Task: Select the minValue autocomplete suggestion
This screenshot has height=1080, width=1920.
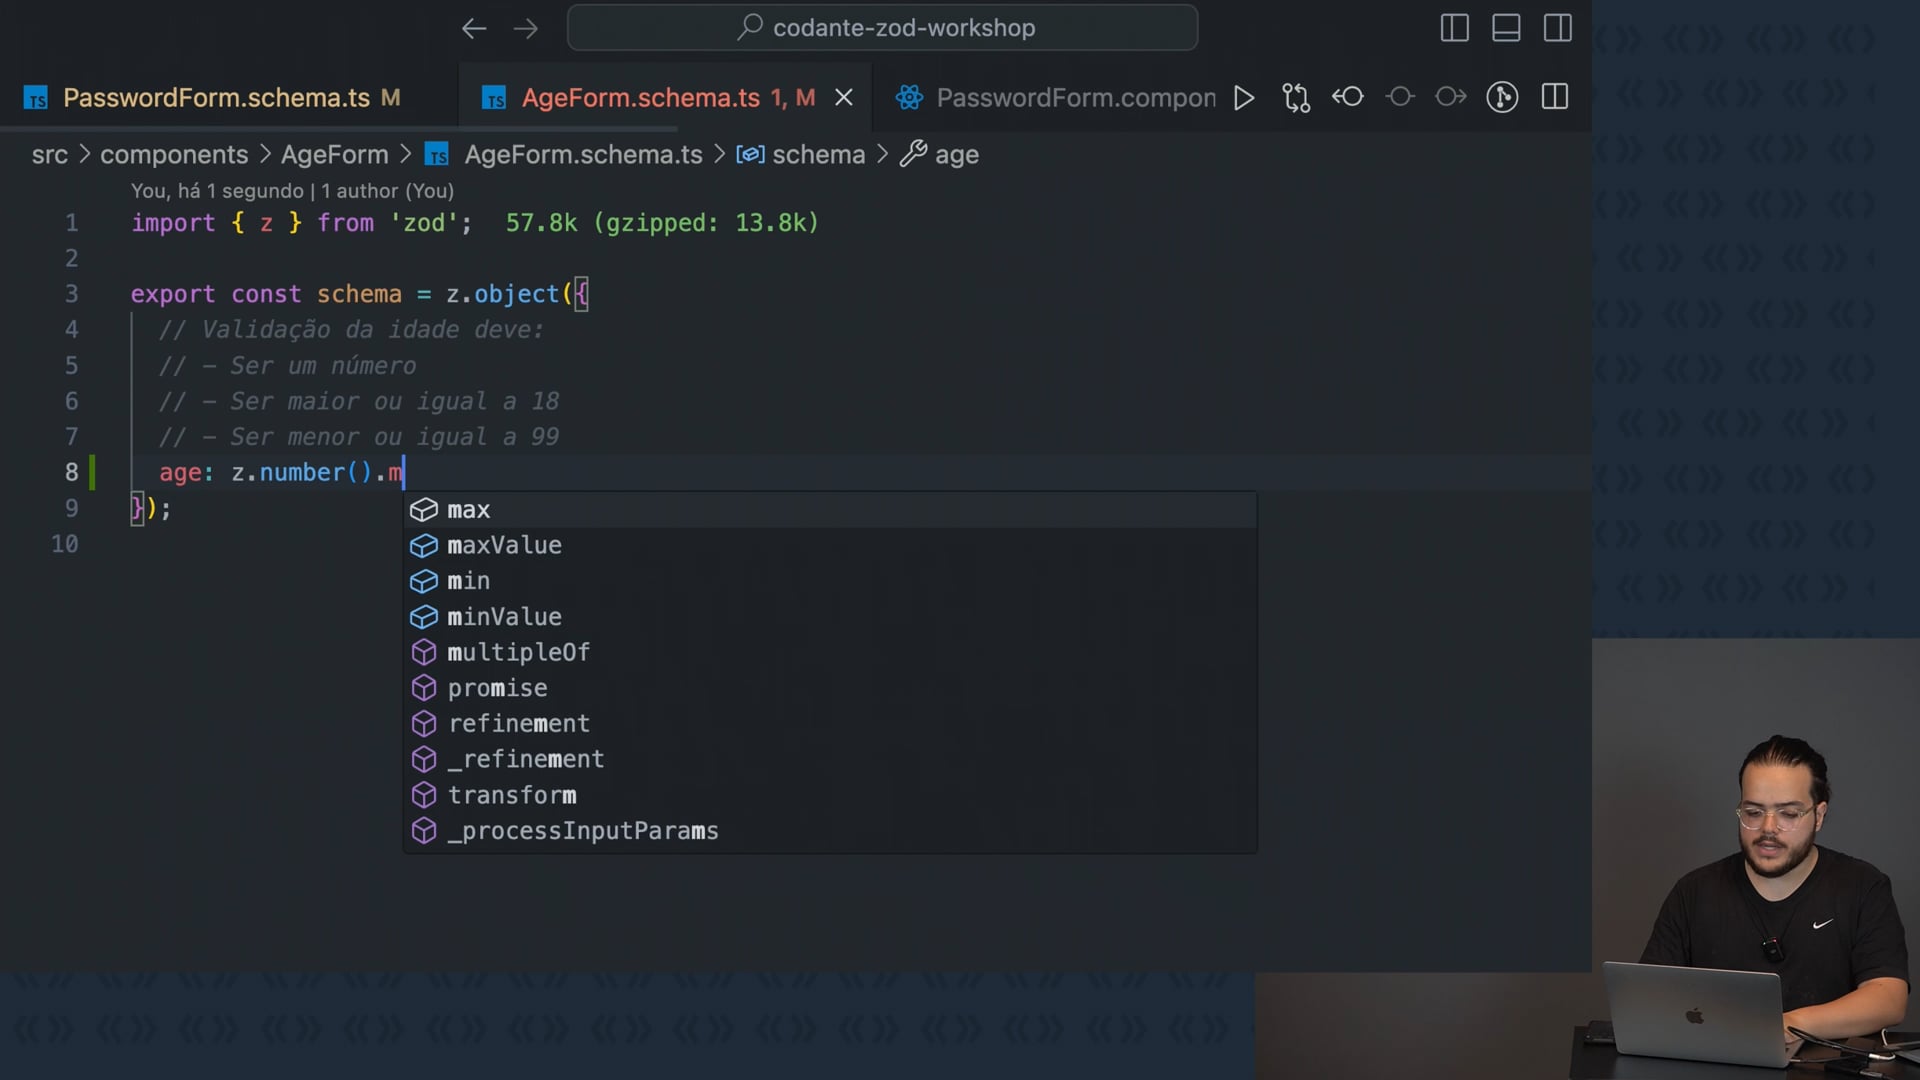Action: click(x=504, y=617)
